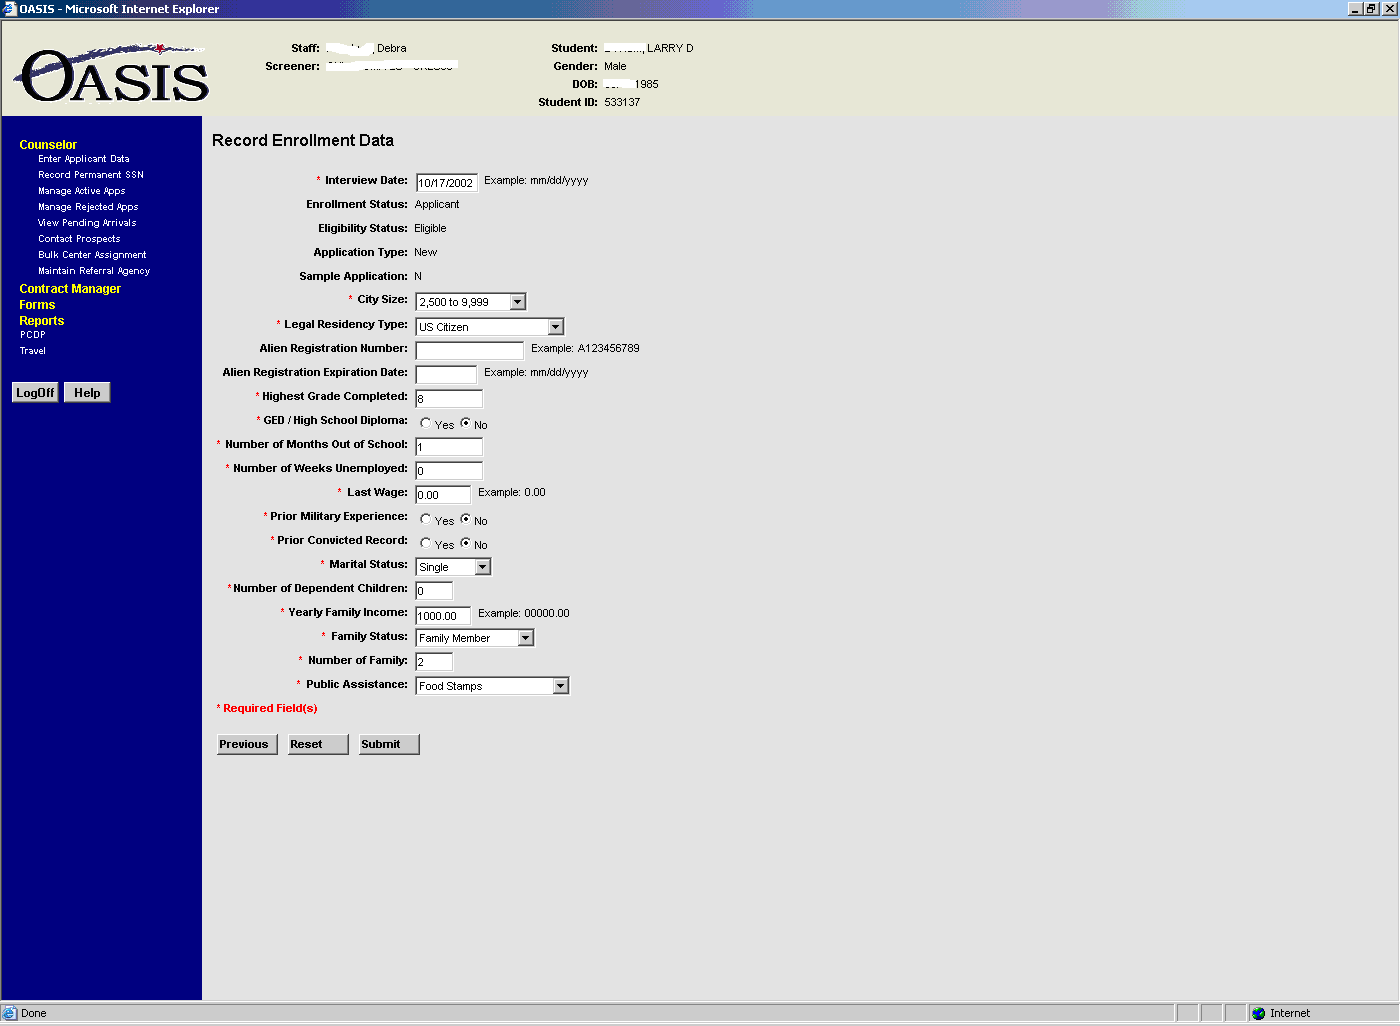This screenshot has width=1400, height=1026.
Task: Expand the Legal Residency Type dropdown
Action: 556,327
